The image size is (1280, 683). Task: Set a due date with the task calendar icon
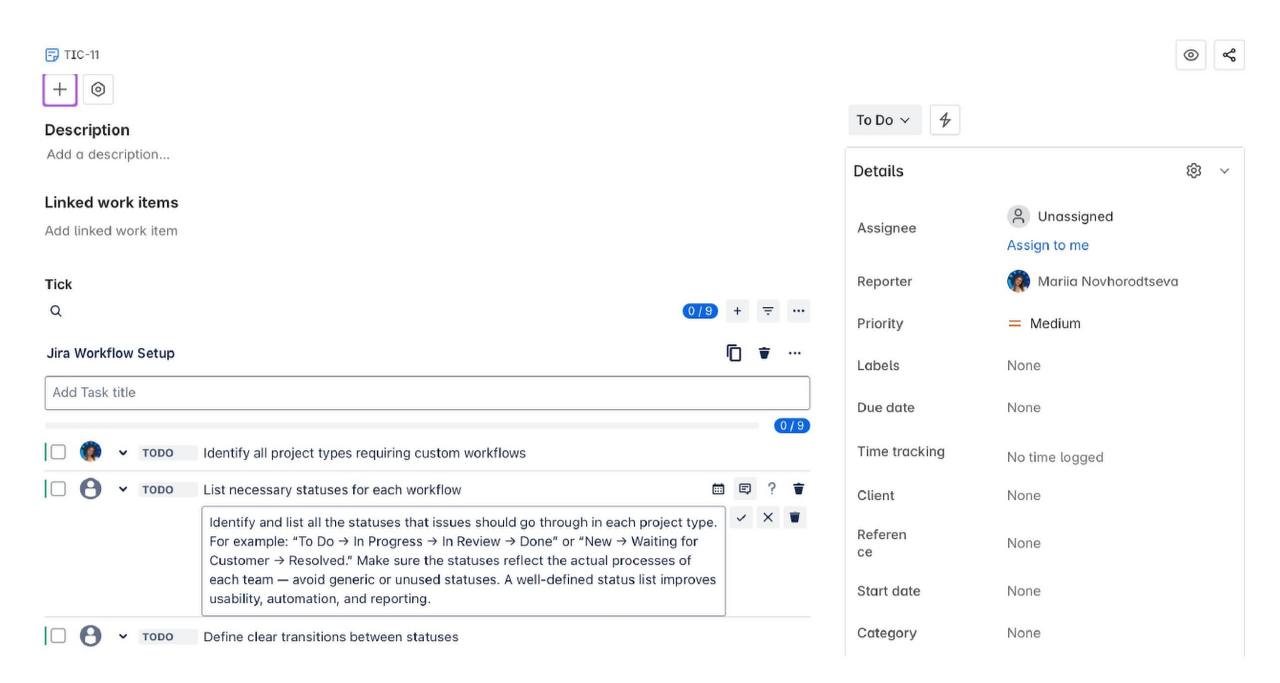718,489
